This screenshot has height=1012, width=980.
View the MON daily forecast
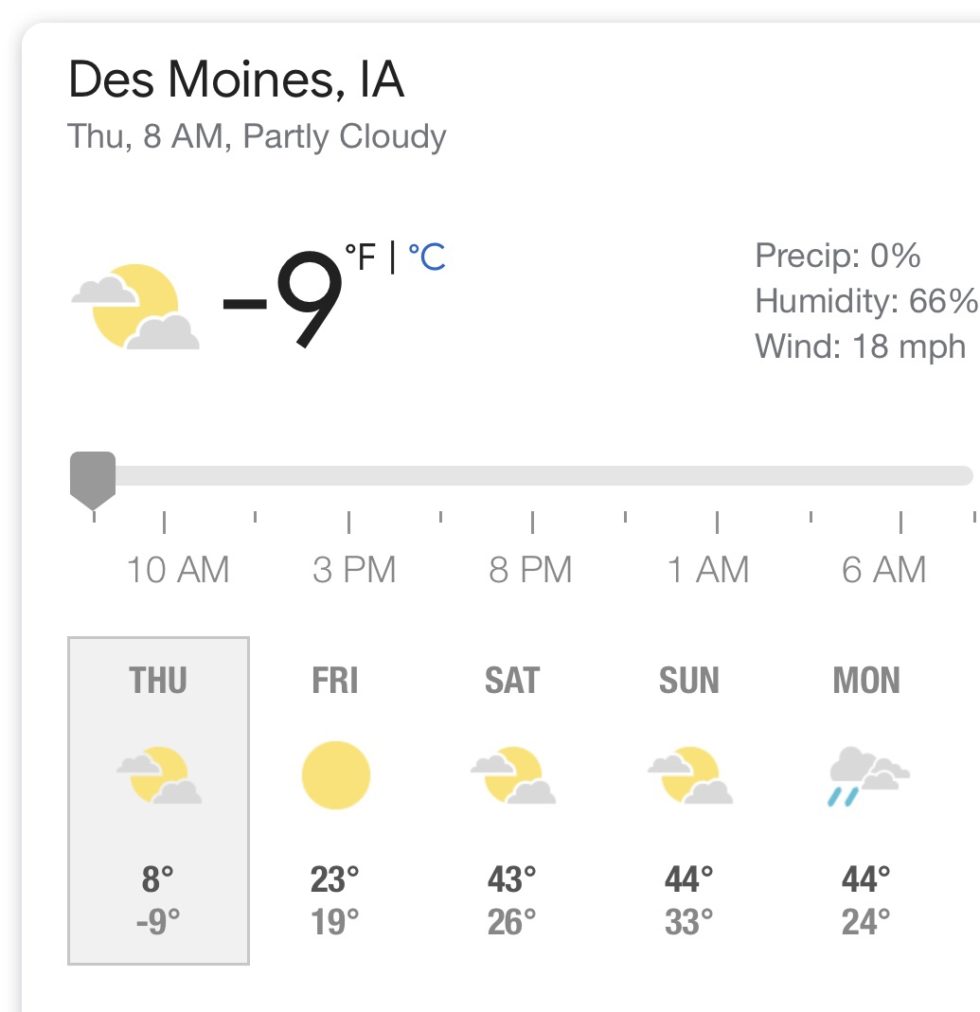[866, 681]
